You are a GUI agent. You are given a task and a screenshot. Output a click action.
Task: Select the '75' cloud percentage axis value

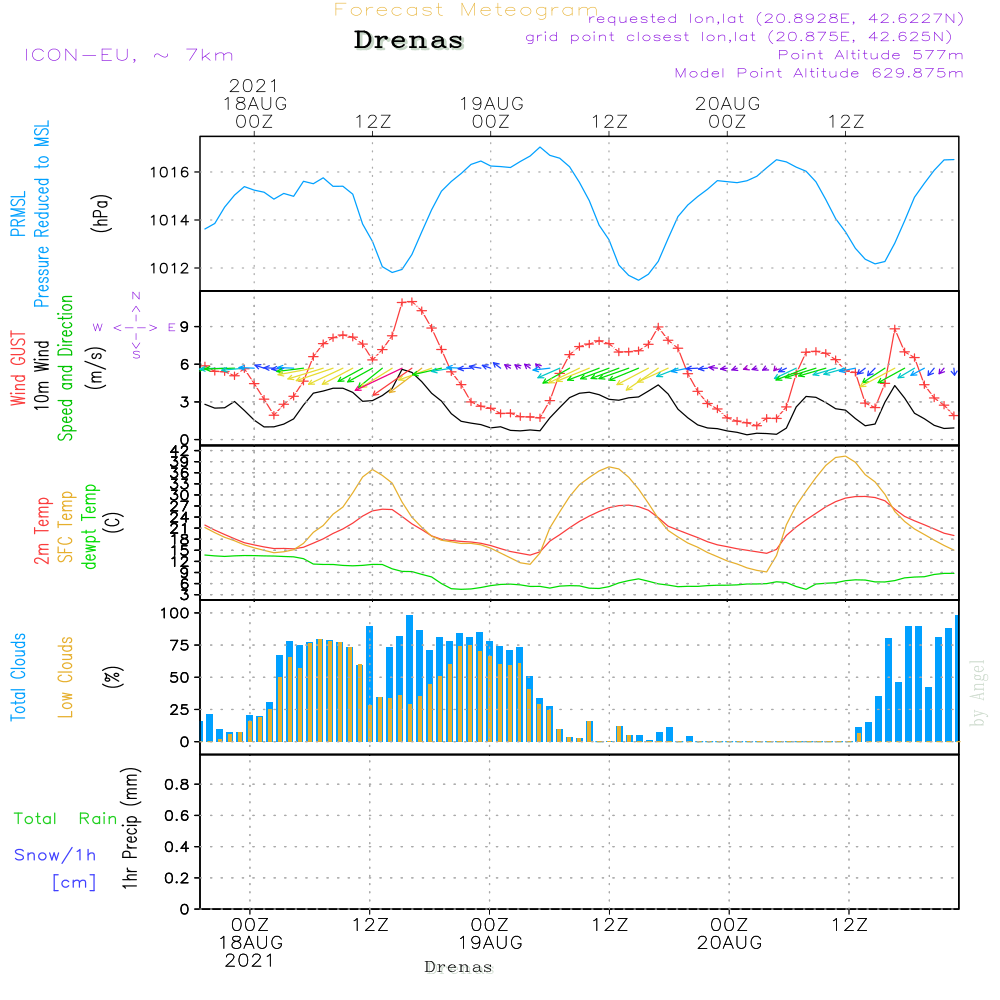point(180,645)
